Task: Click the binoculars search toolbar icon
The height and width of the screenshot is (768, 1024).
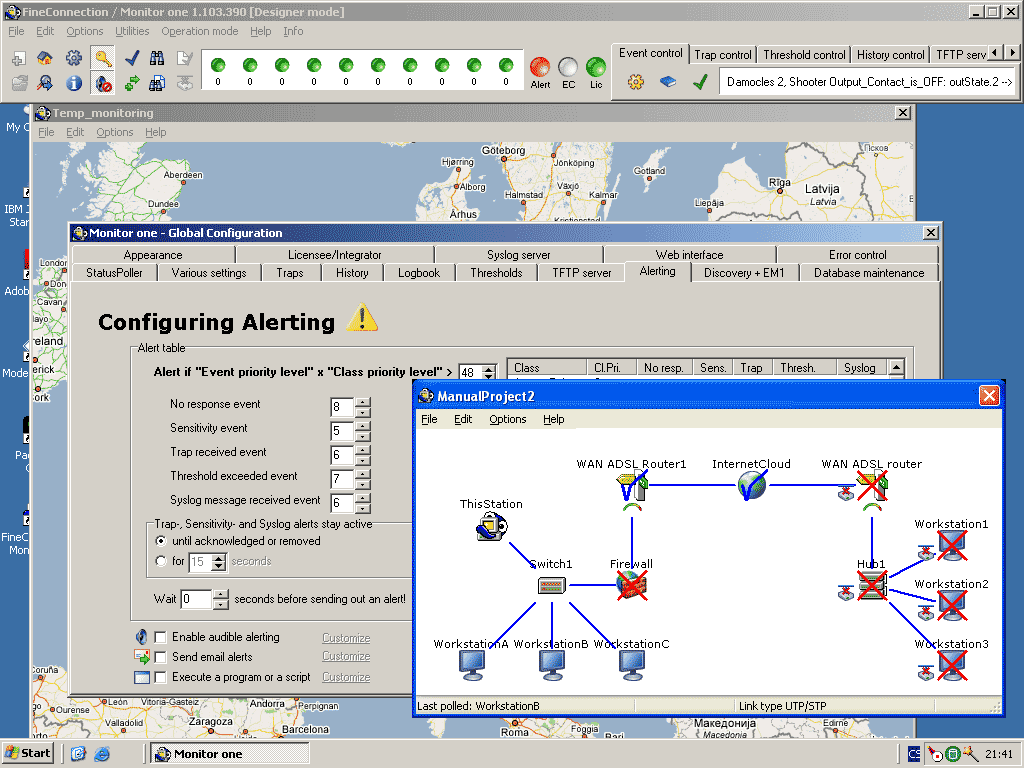Action: (x=158, y=58)
